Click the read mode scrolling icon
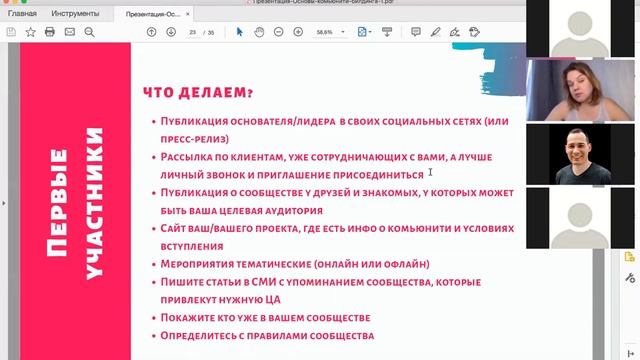 (x=387, y=32)
